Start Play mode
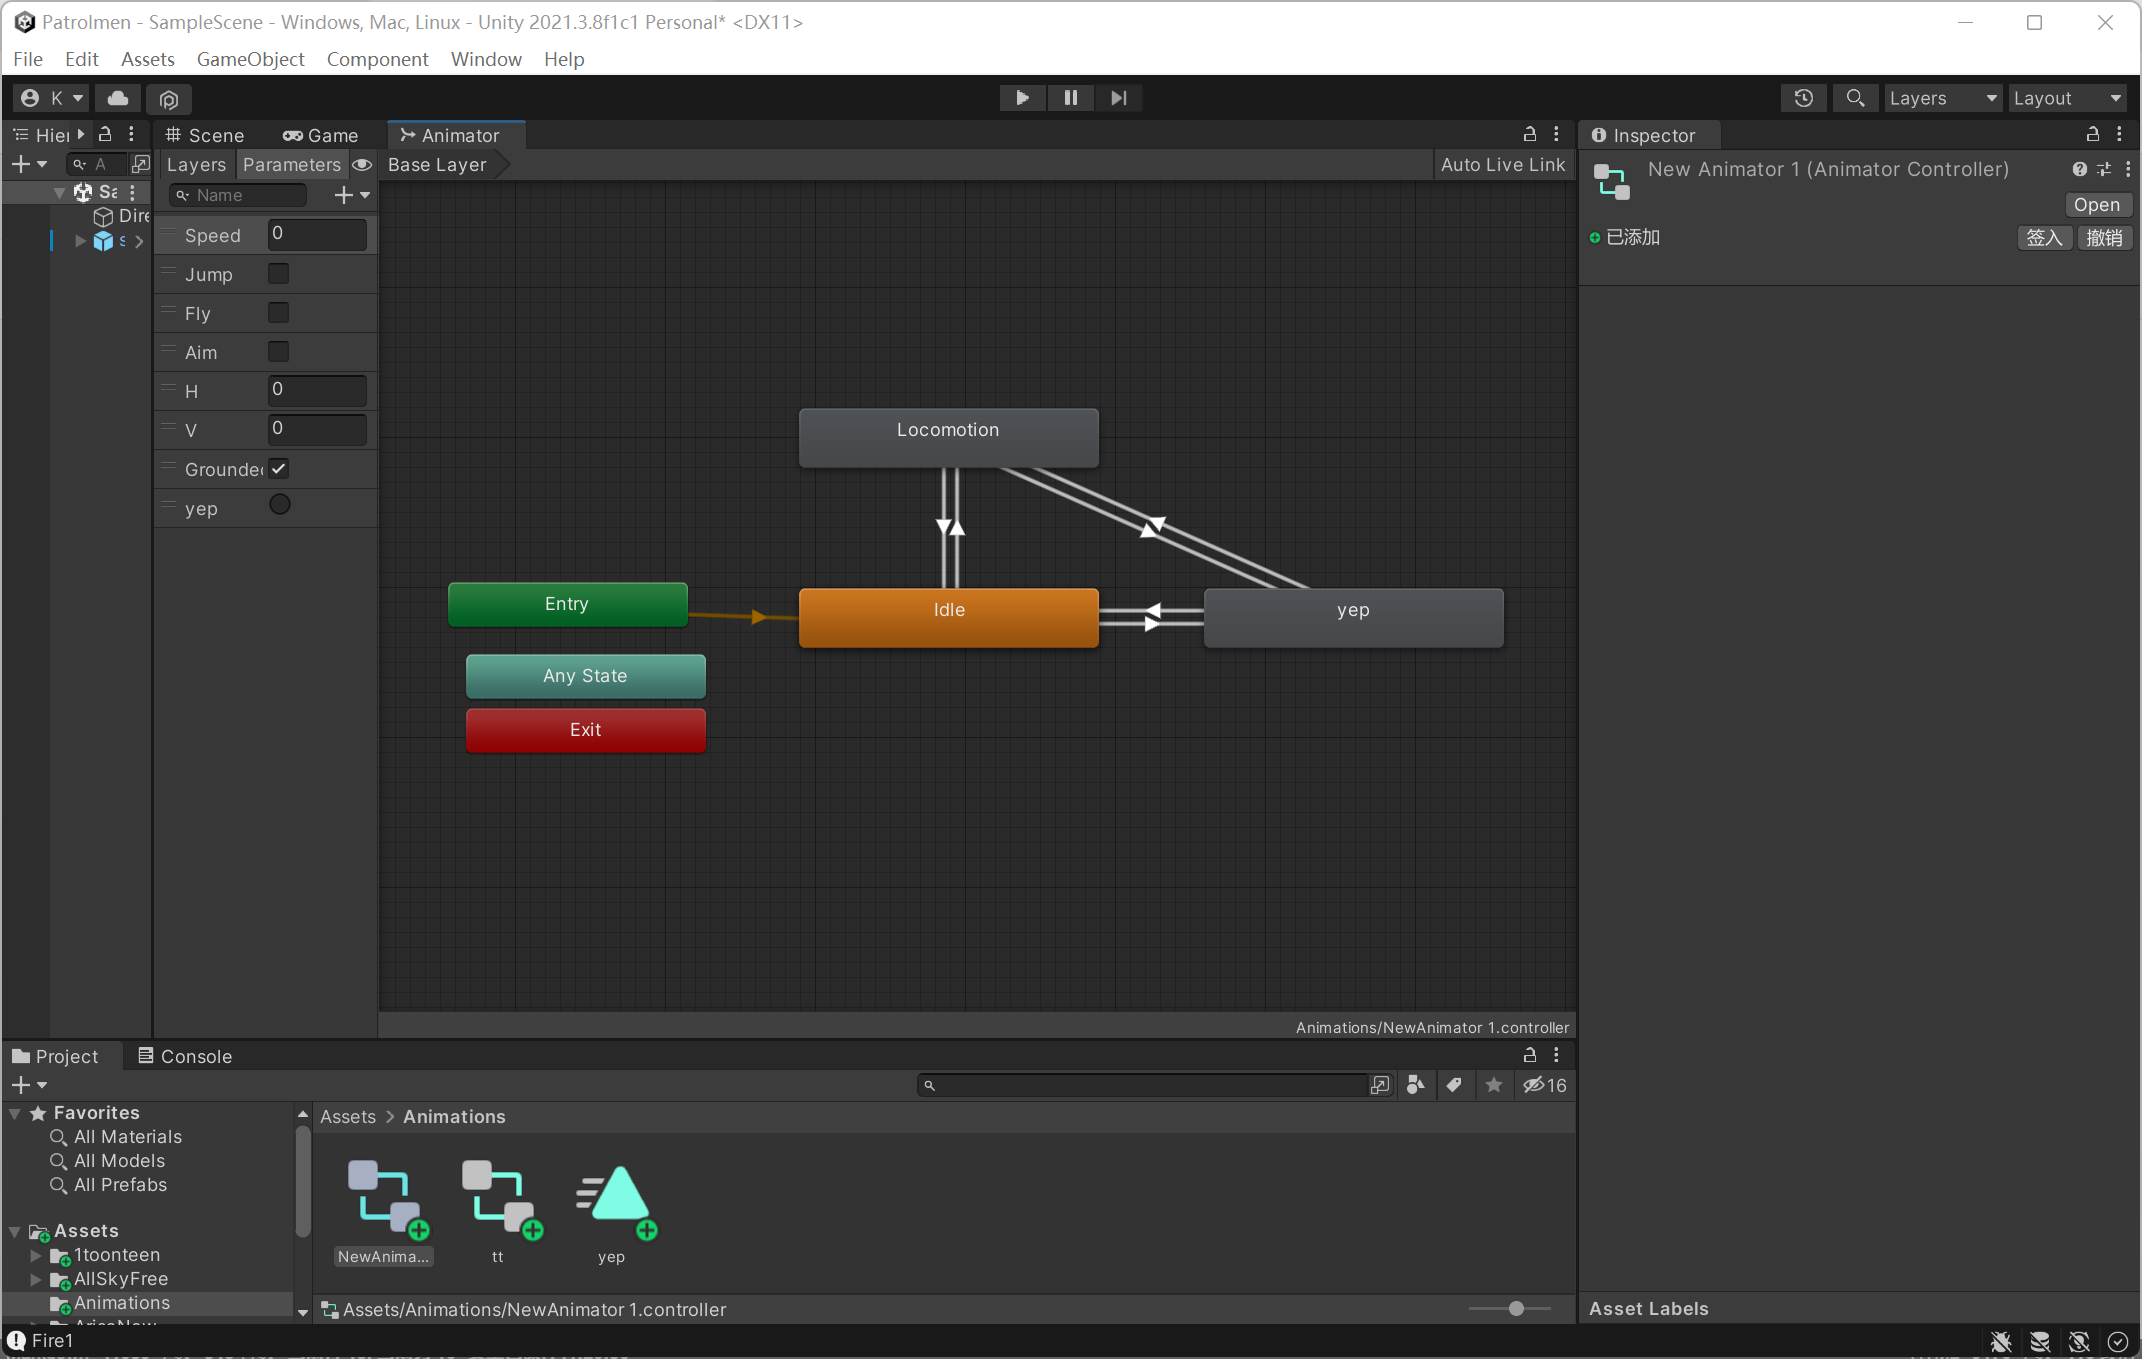This screenshot has width=2142, height=1359. pyautogui.click(x=1022, y=98)
